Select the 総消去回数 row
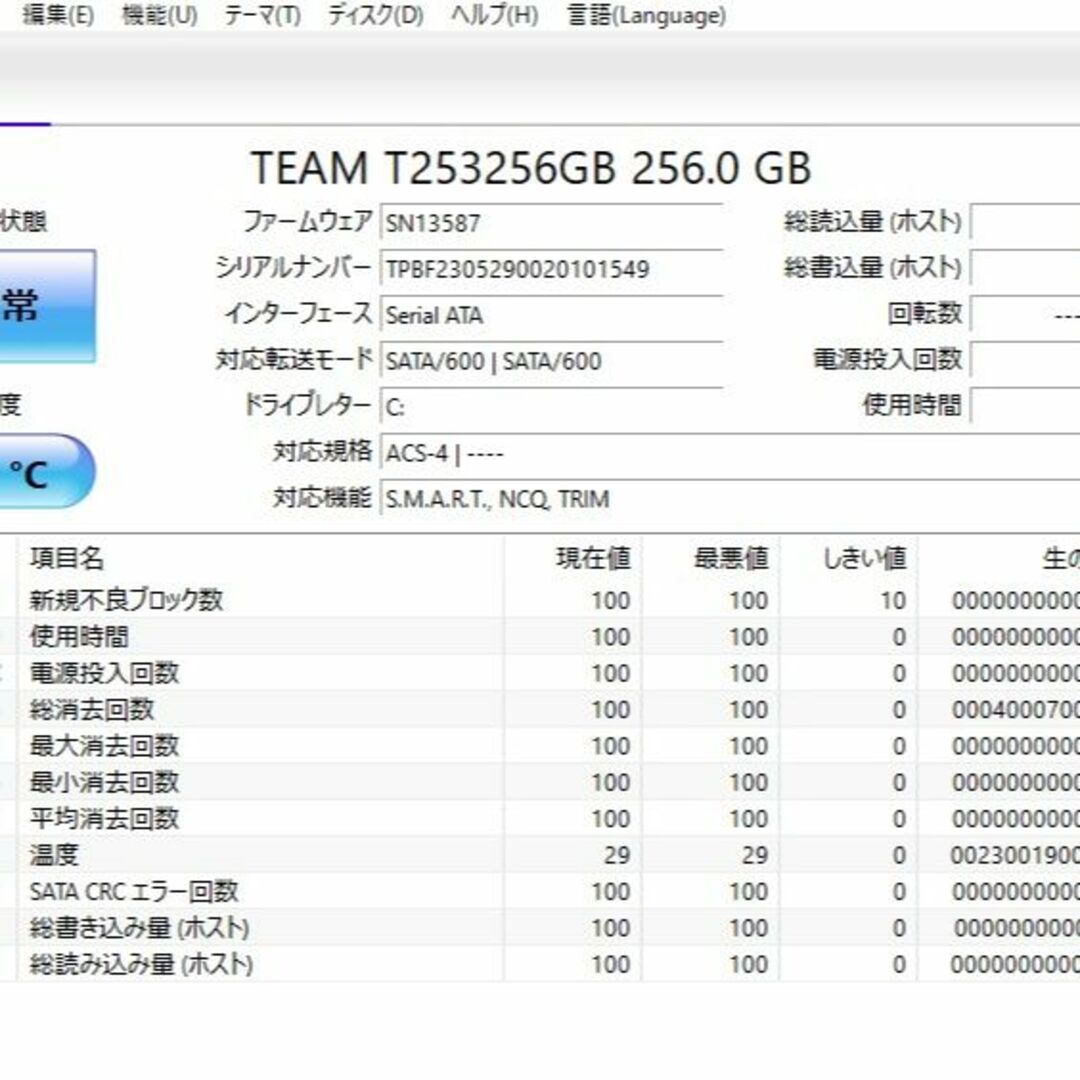This screenshot has width=1080, height=1080. tap(540, 709)
